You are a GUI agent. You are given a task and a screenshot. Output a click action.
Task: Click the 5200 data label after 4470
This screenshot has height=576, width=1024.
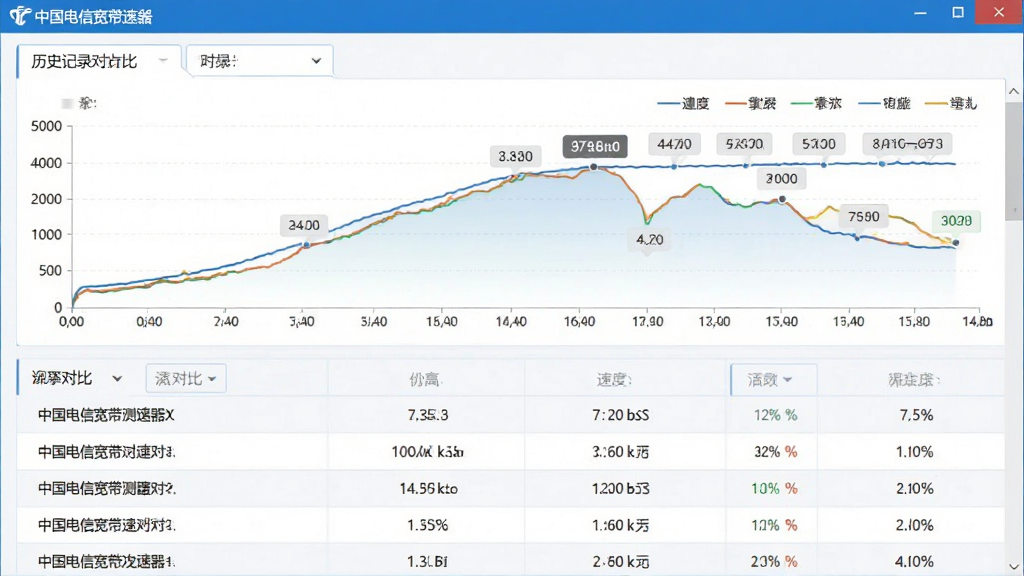(x=744, y=144)
